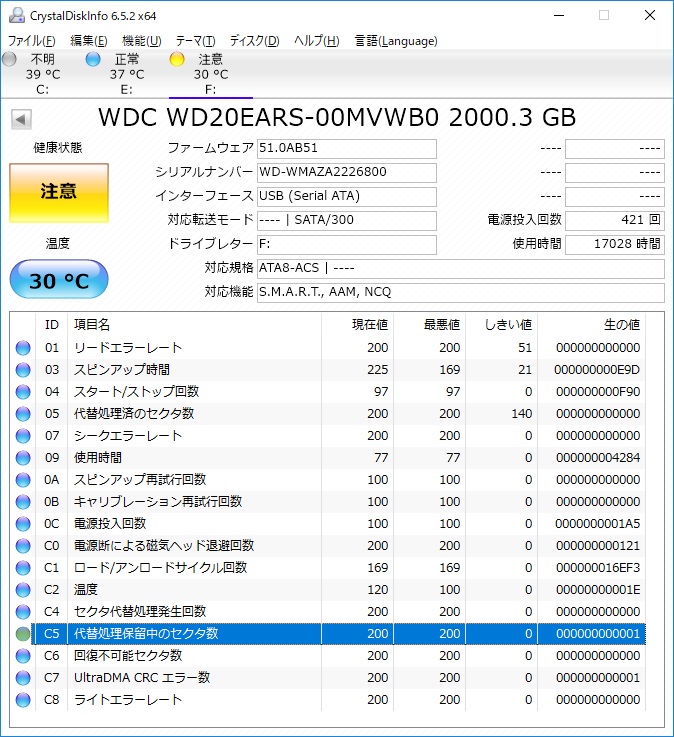
Task: Click the 最悪値 column header
Action: [430, 325]
